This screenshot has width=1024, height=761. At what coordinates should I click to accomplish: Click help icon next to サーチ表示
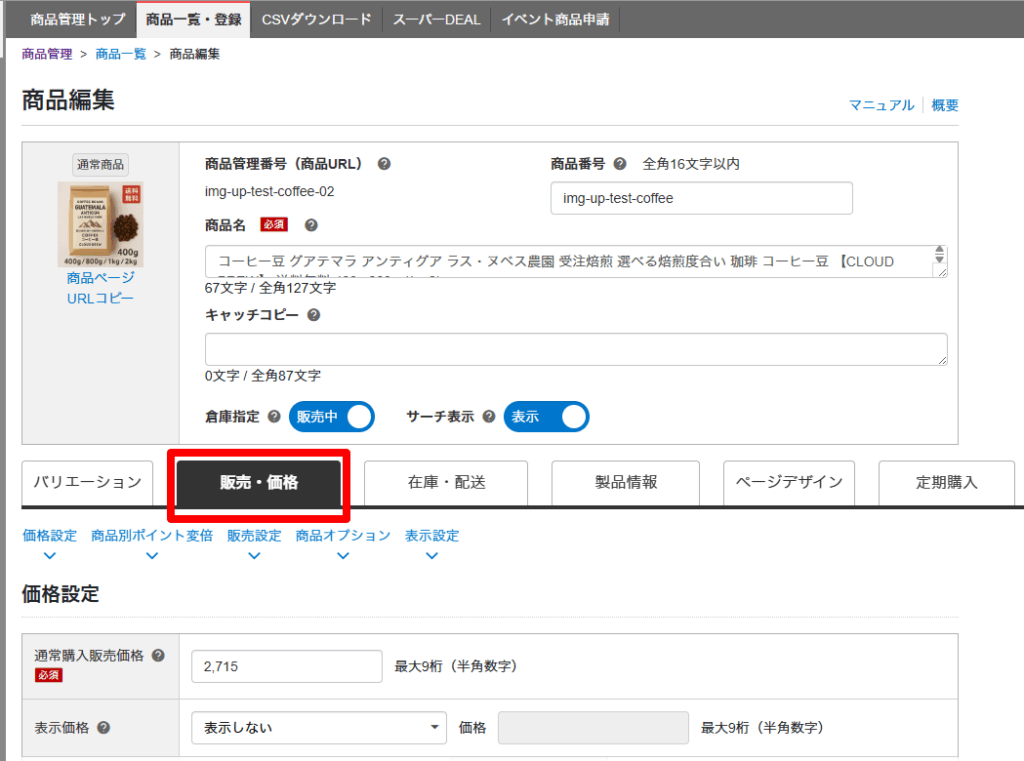coord(489,417)
